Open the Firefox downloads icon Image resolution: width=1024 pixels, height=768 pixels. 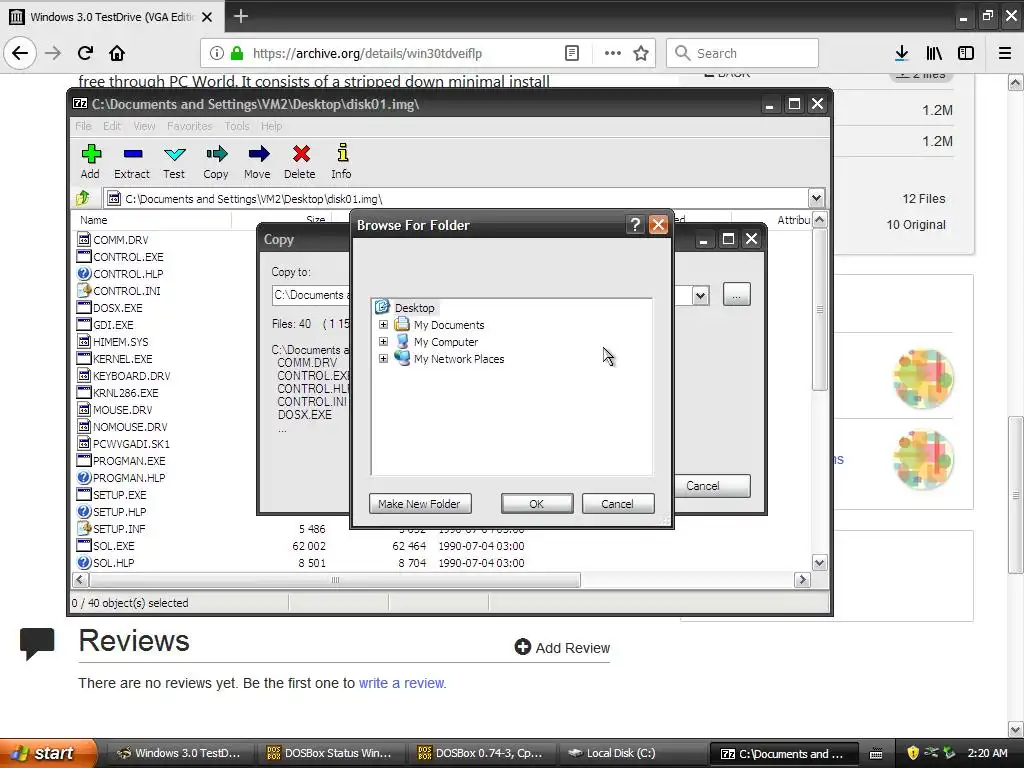pyautogui.click(x=902, y=53)
